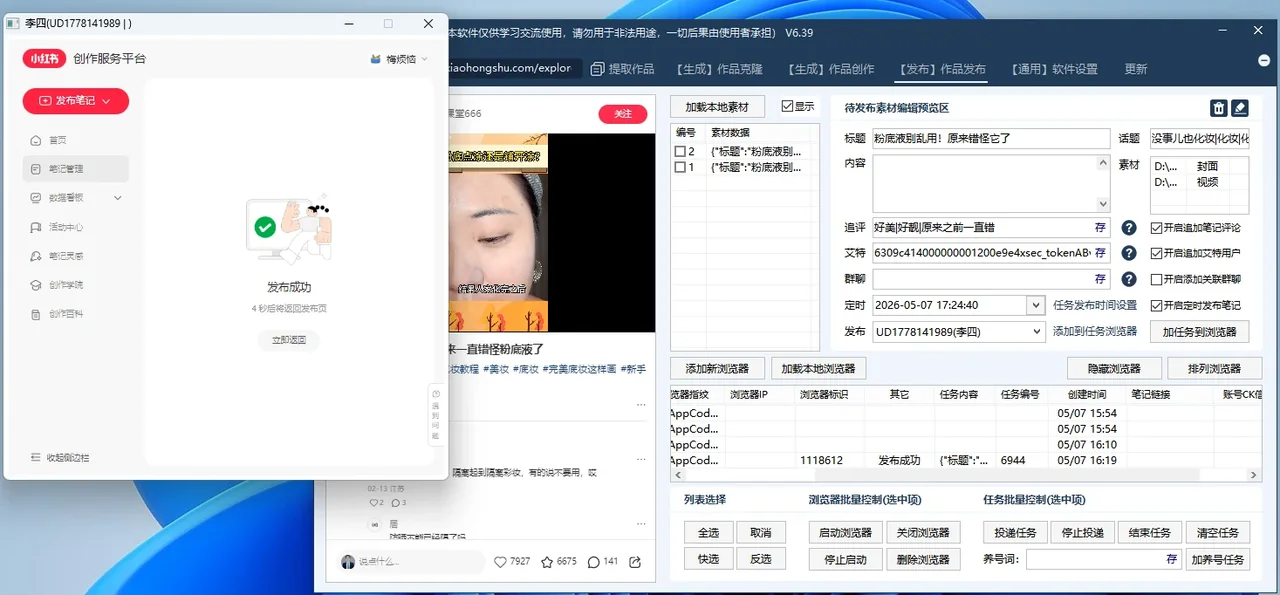Screen dimensions: 1280x595
Task: Toggle 开启追加艾特用户 checkbox
Action: [1157, 253]
